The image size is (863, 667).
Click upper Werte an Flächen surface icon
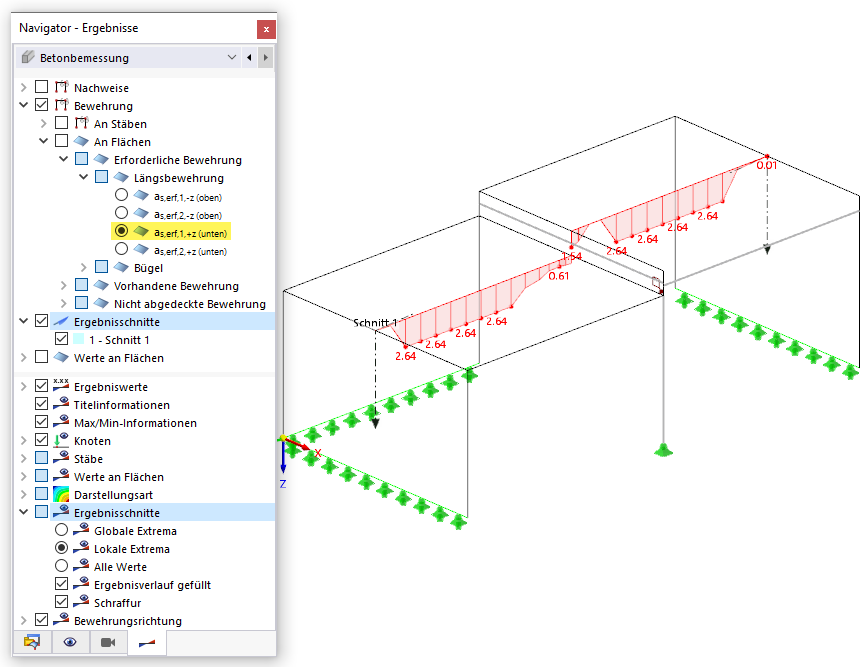click(x=61, y=357)
